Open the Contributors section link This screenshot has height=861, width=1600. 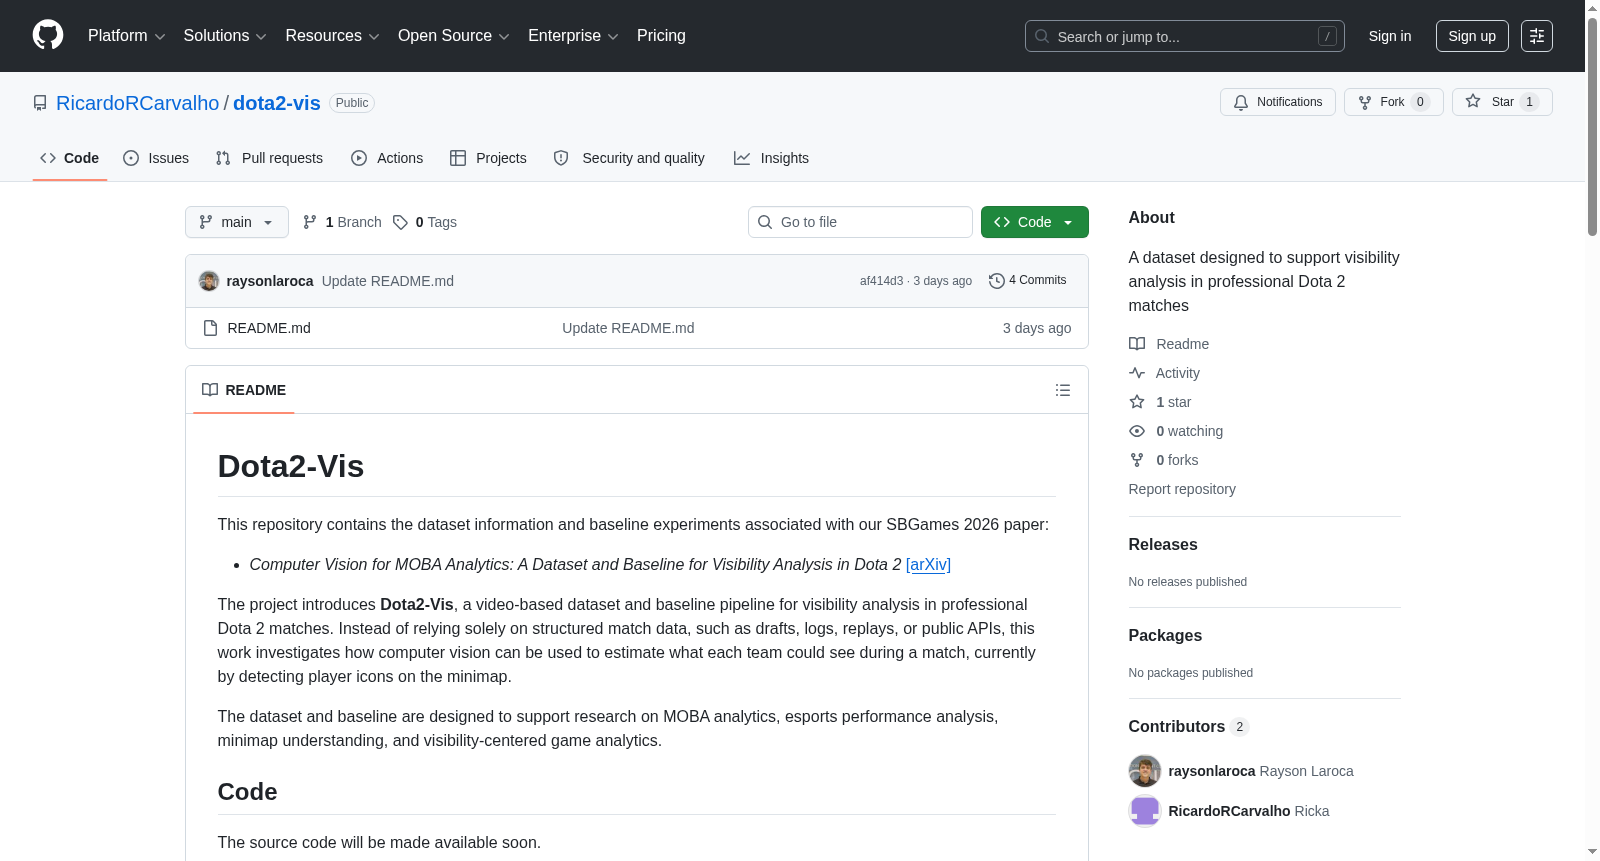[x=1189, y=727]
